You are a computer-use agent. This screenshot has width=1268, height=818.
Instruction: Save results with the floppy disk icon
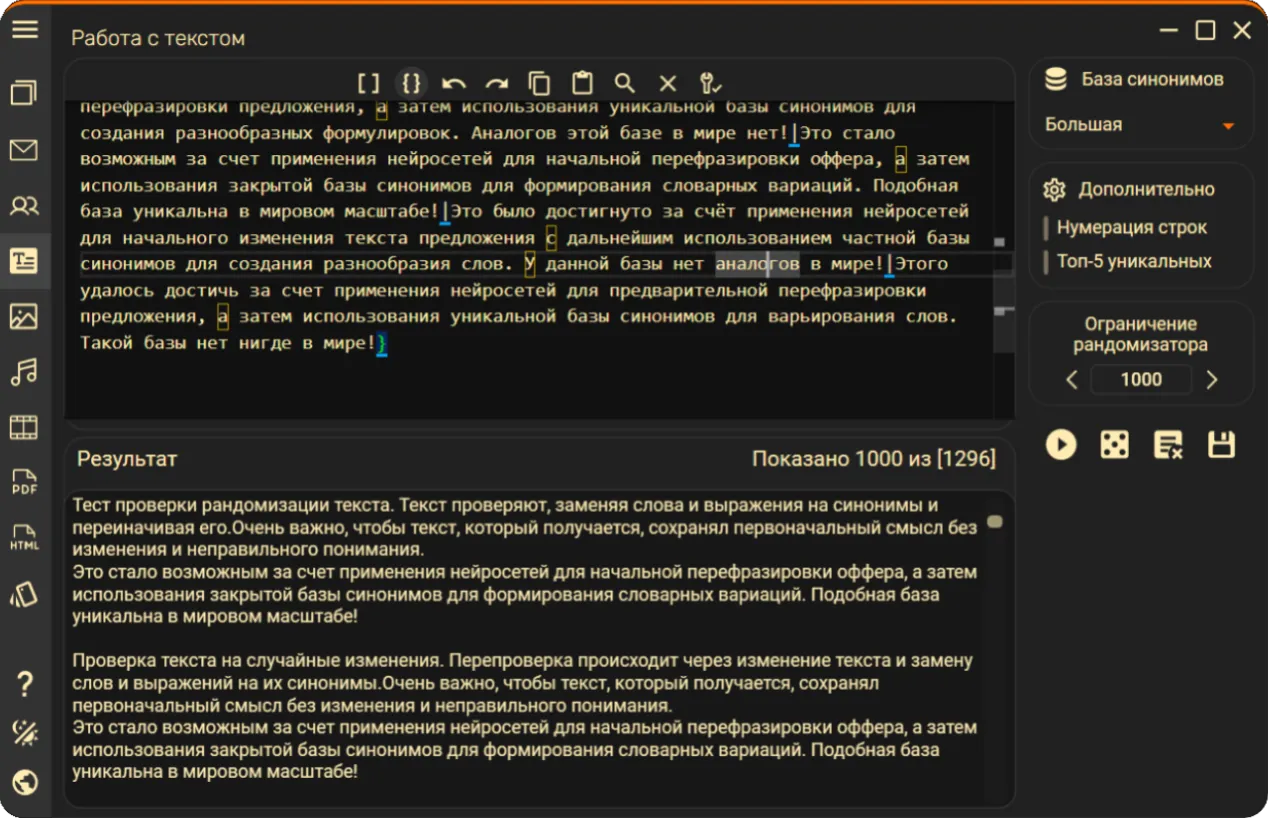(x=1221, y=444)
